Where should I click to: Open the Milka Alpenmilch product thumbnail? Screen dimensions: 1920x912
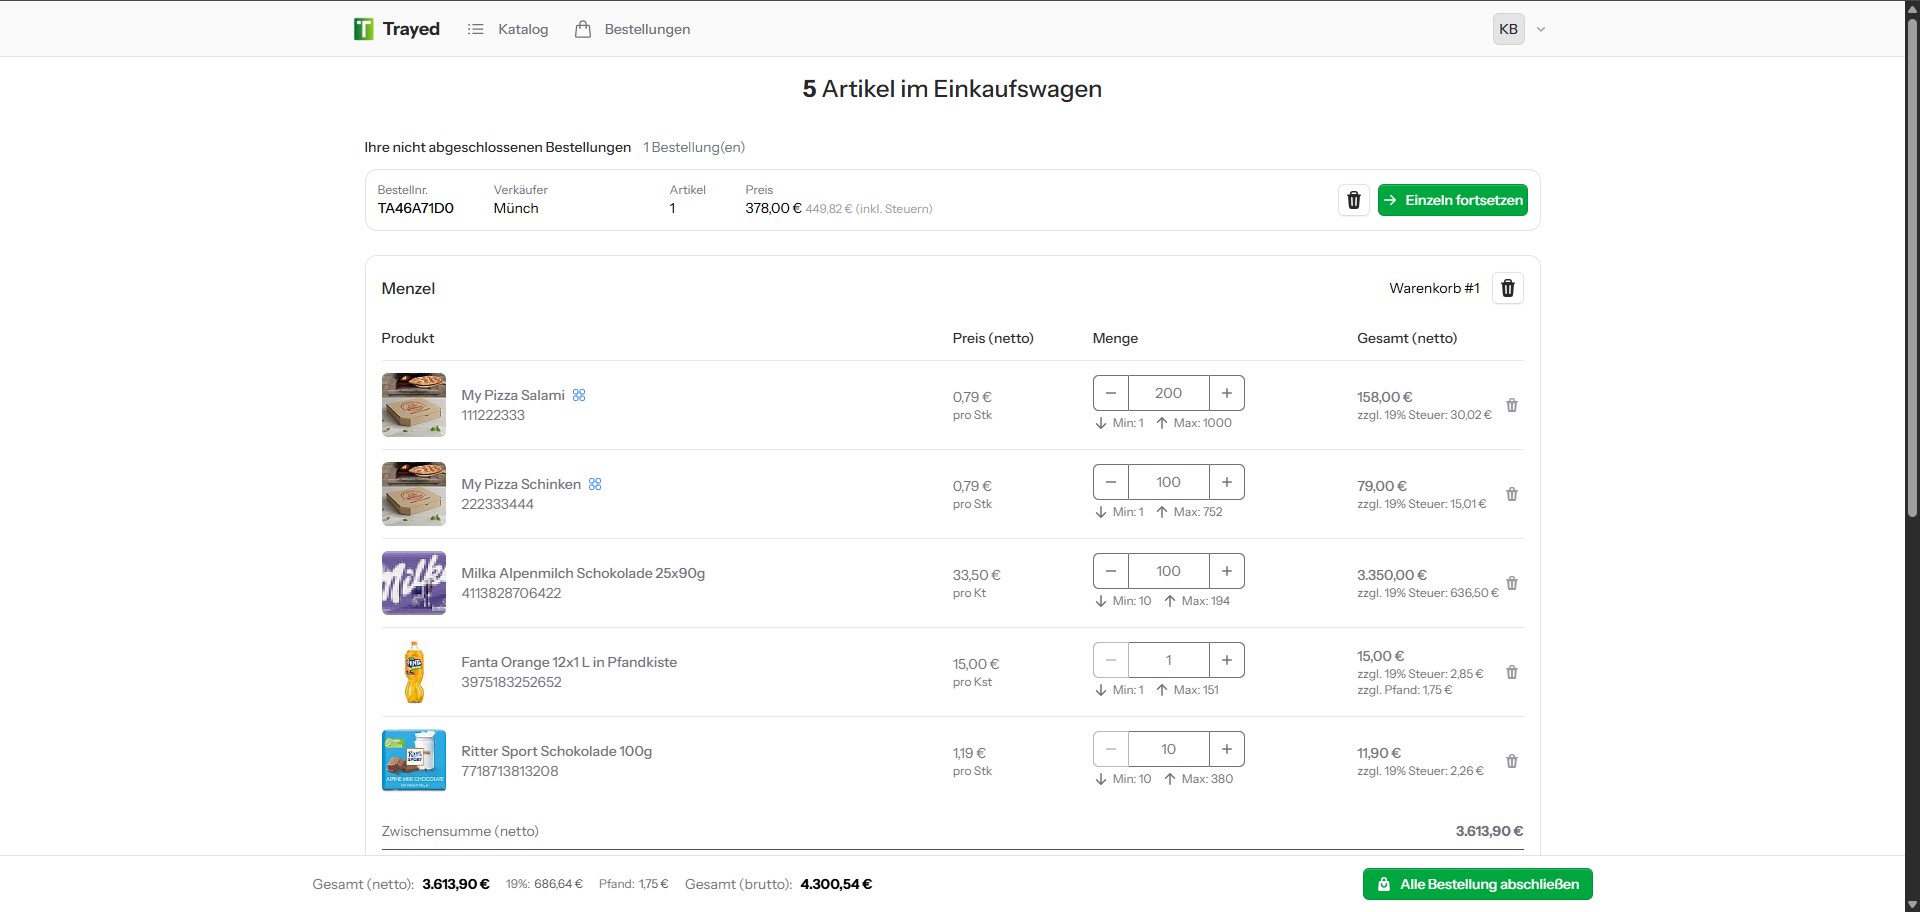pyautogui.click(x=413, y=583)
